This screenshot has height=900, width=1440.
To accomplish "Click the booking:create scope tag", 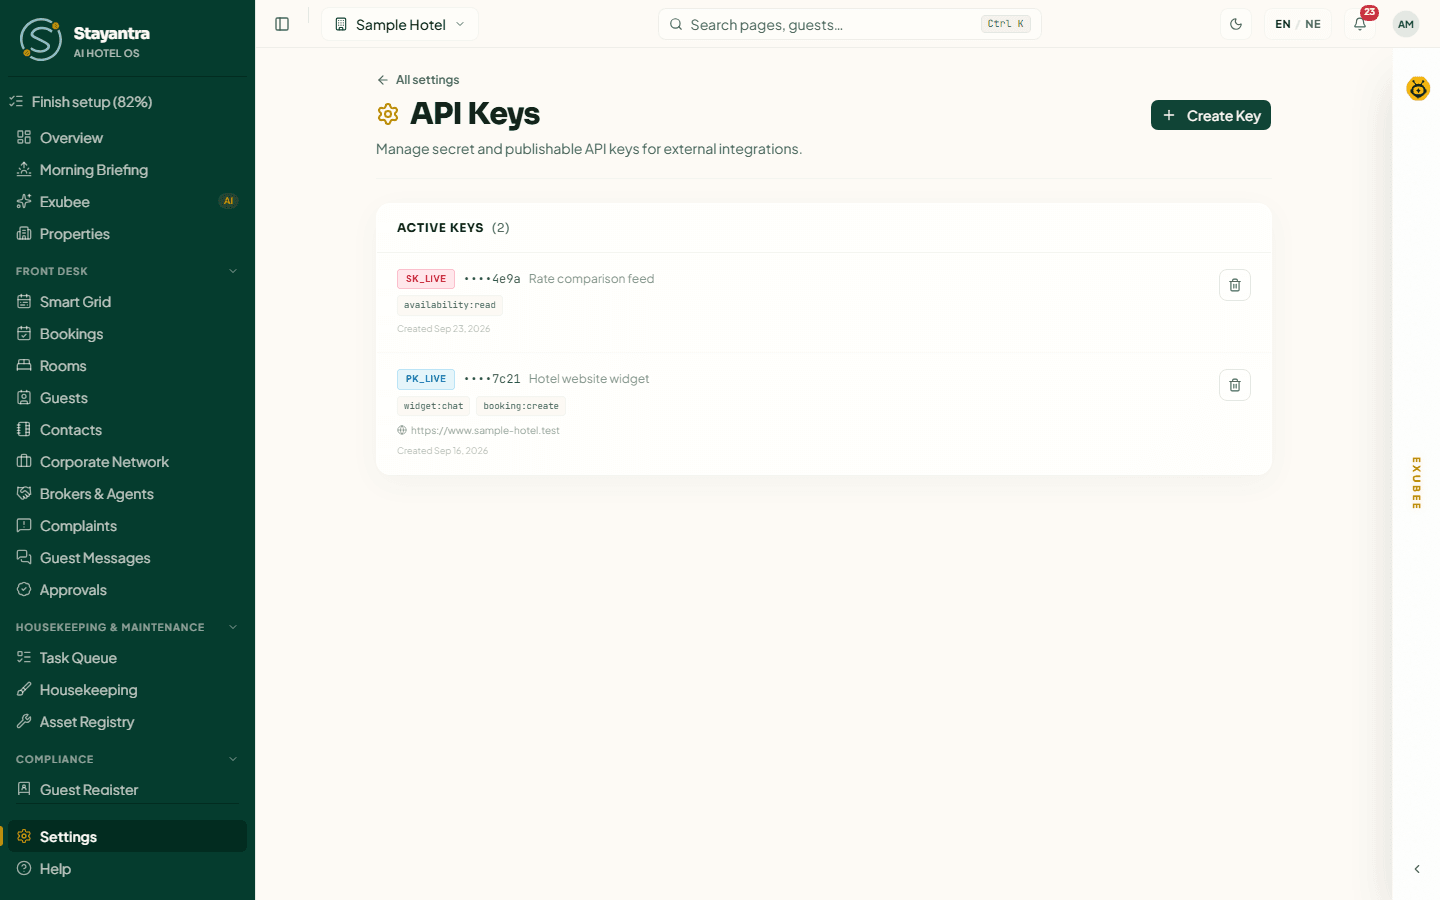I will 521,406.
